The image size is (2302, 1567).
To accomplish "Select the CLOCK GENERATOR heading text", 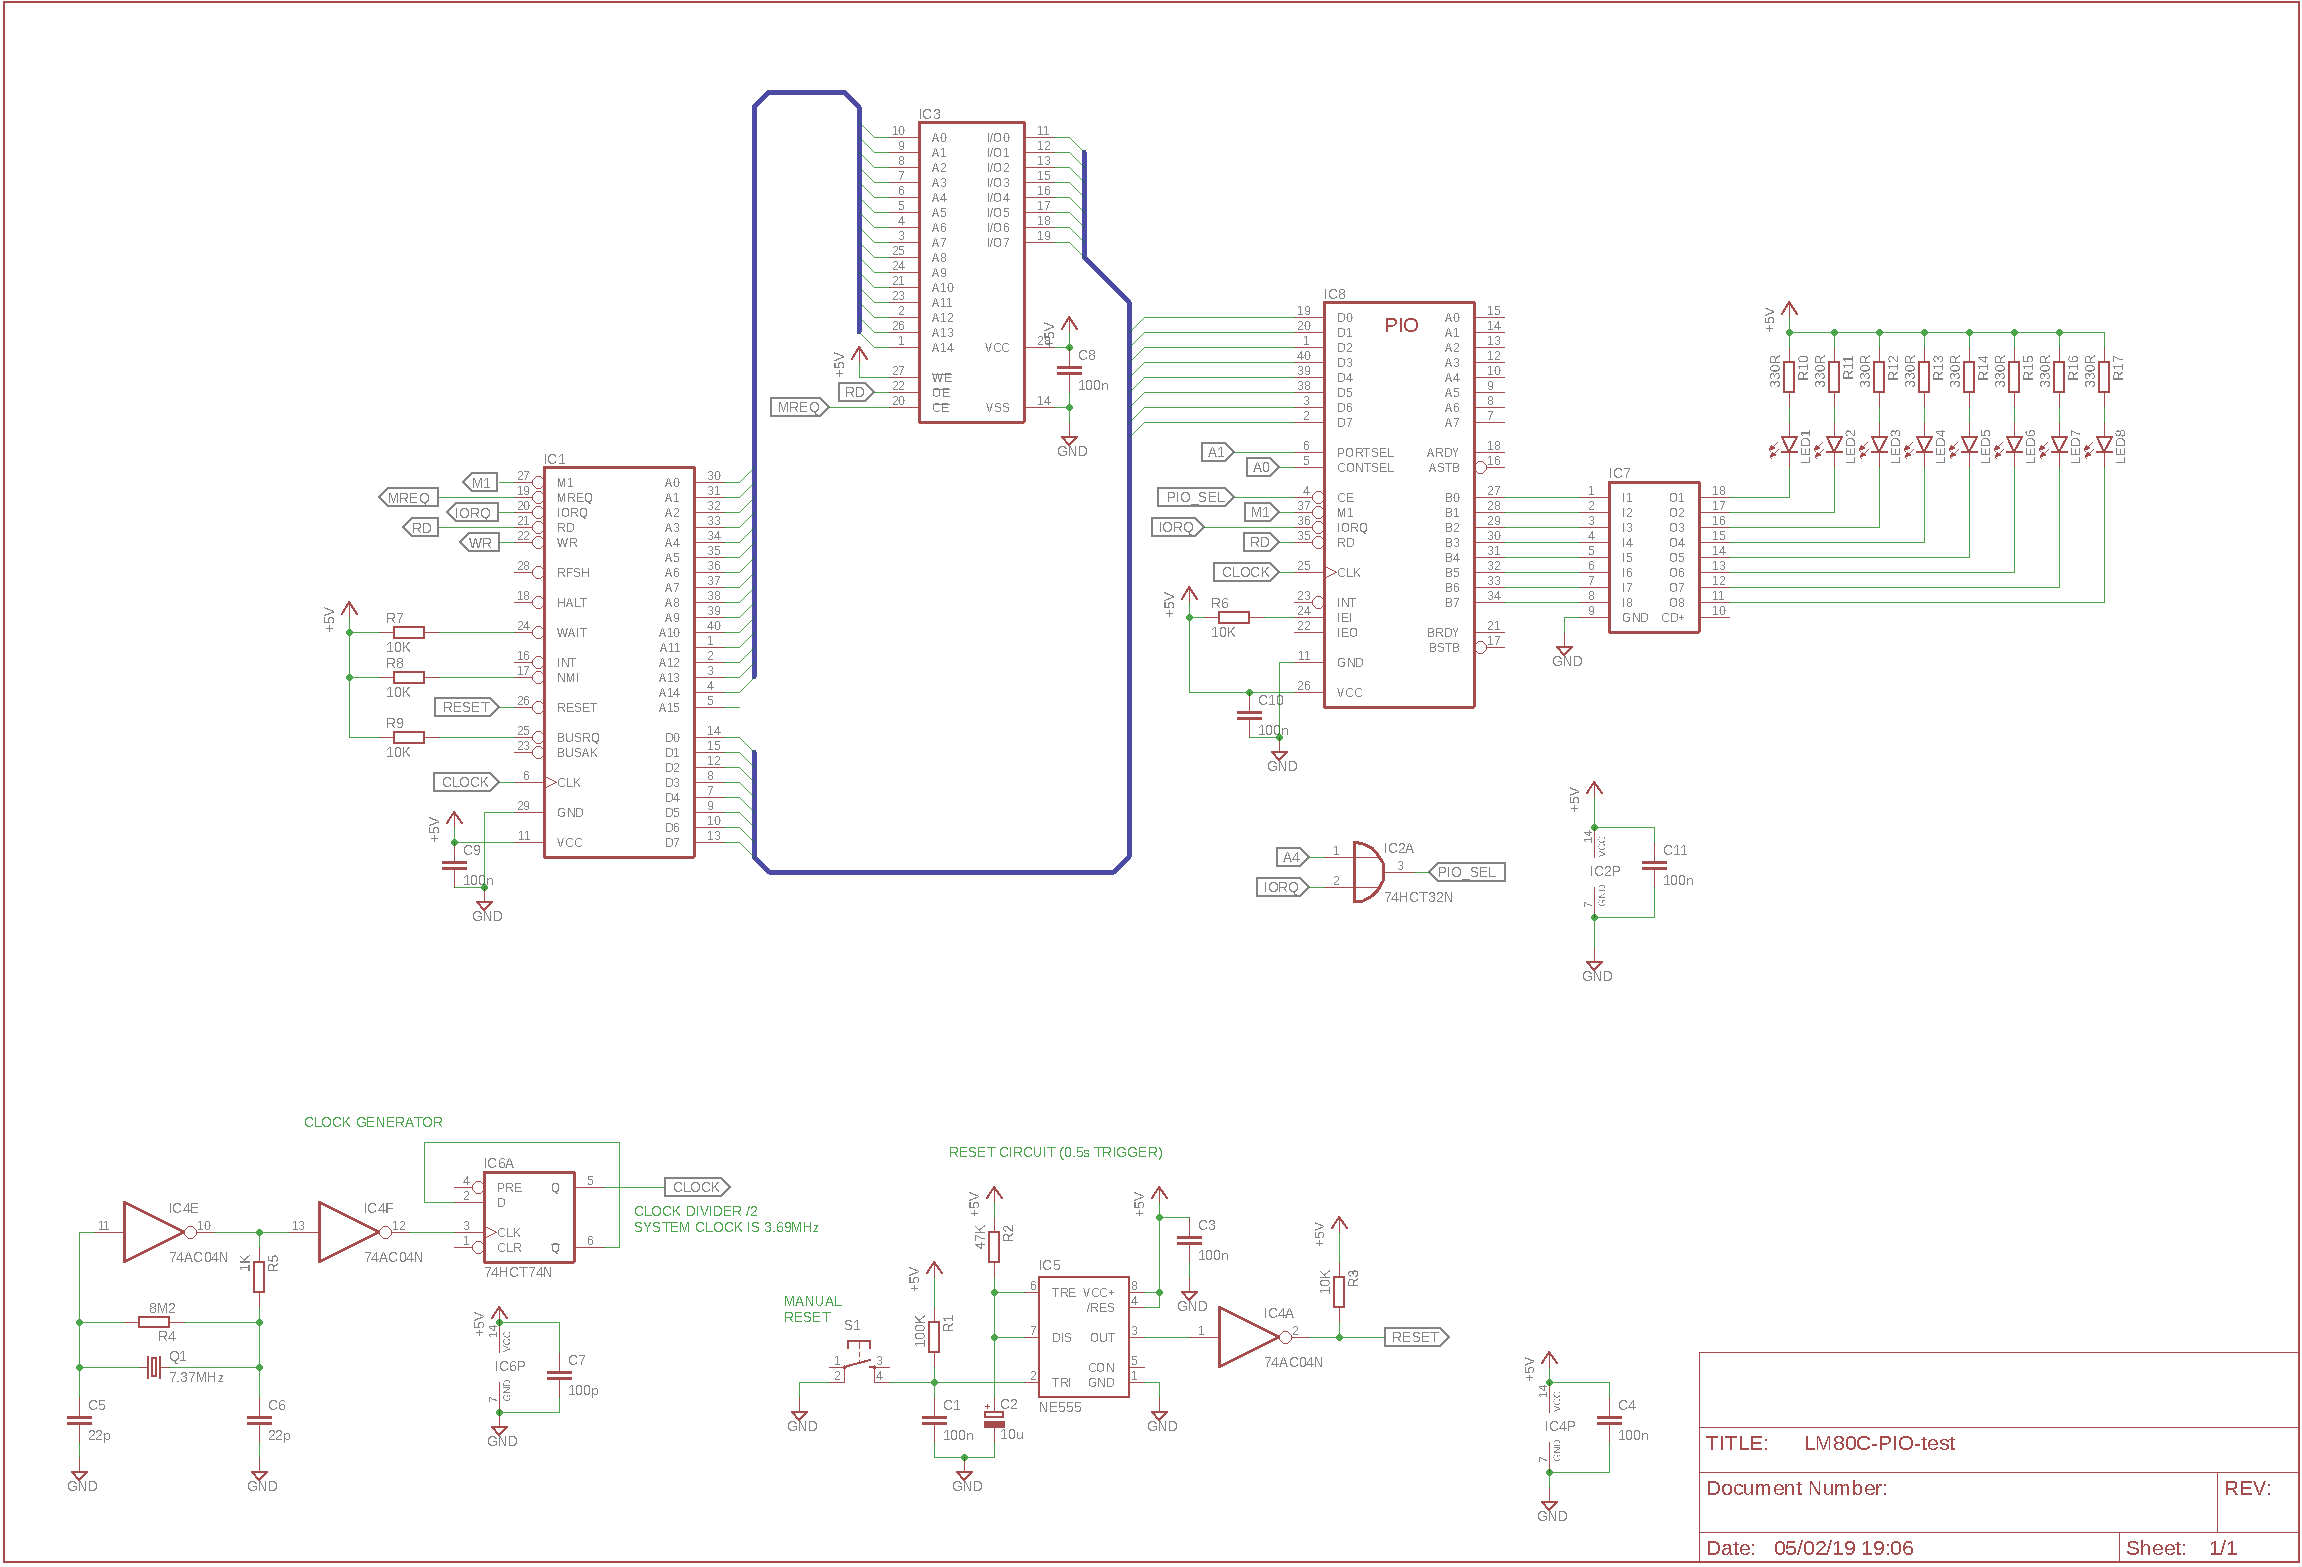I will (x=373, y=1122).
